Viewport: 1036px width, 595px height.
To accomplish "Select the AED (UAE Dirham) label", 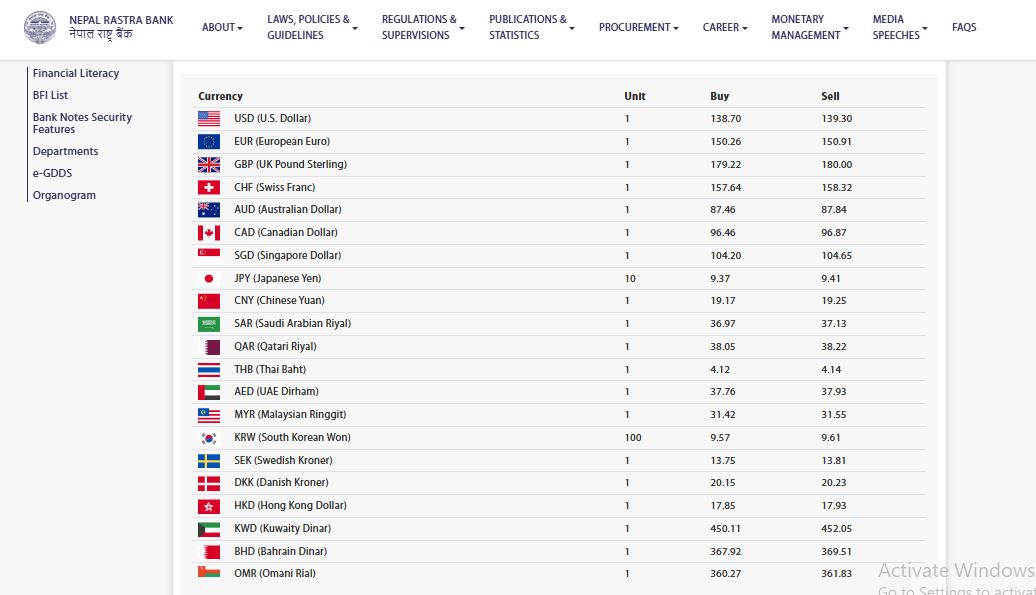I will tap(276, 392).
